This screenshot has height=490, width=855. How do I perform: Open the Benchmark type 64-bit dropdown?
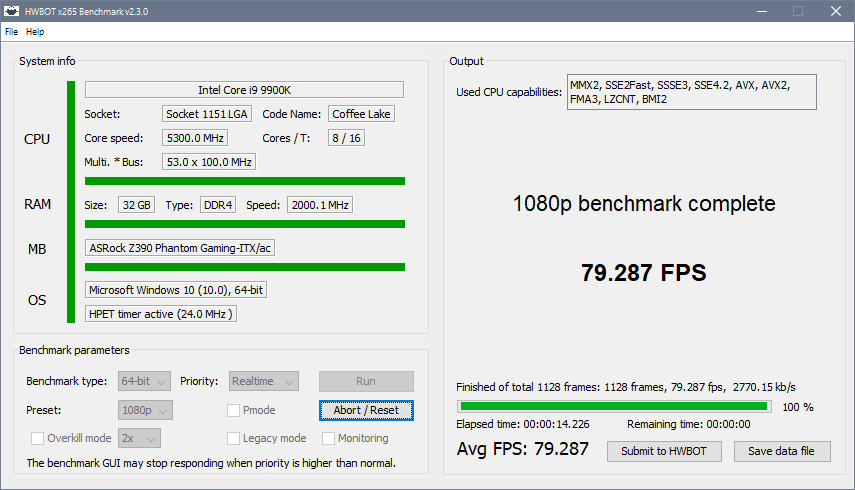coord(144,382)
